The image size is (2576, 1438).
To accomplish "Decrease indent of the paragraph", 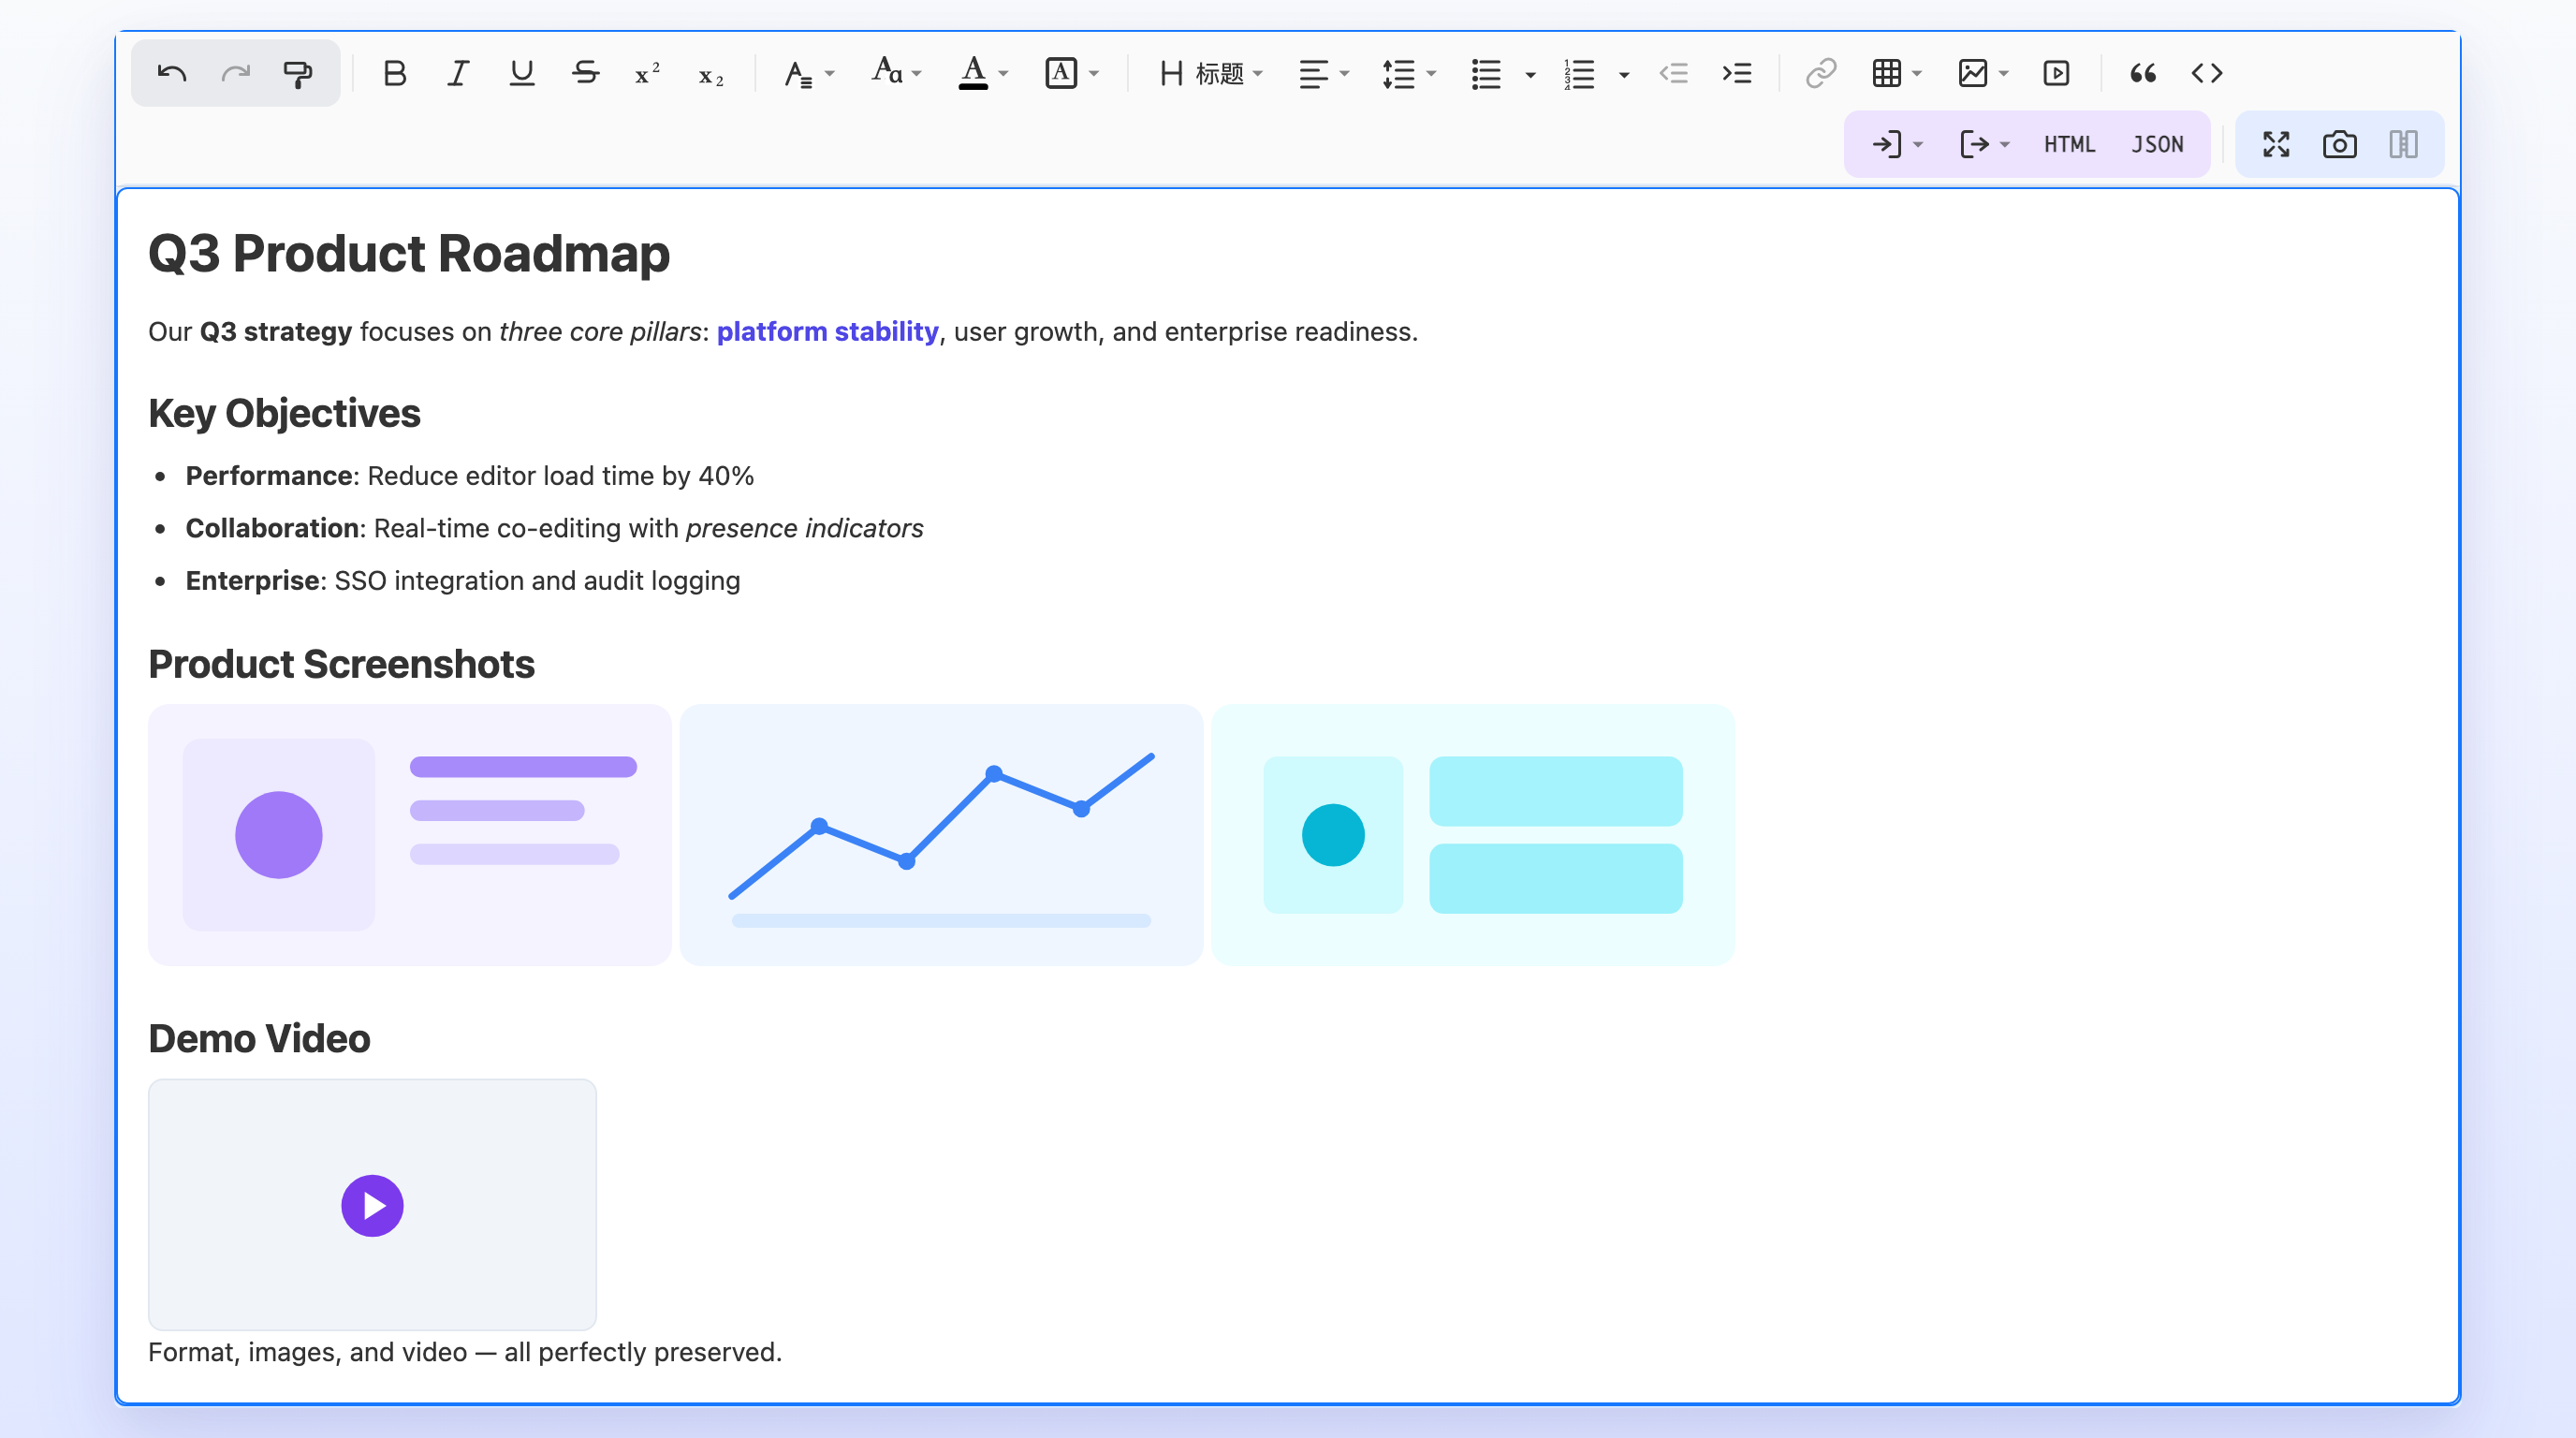I will [1673, 73].
